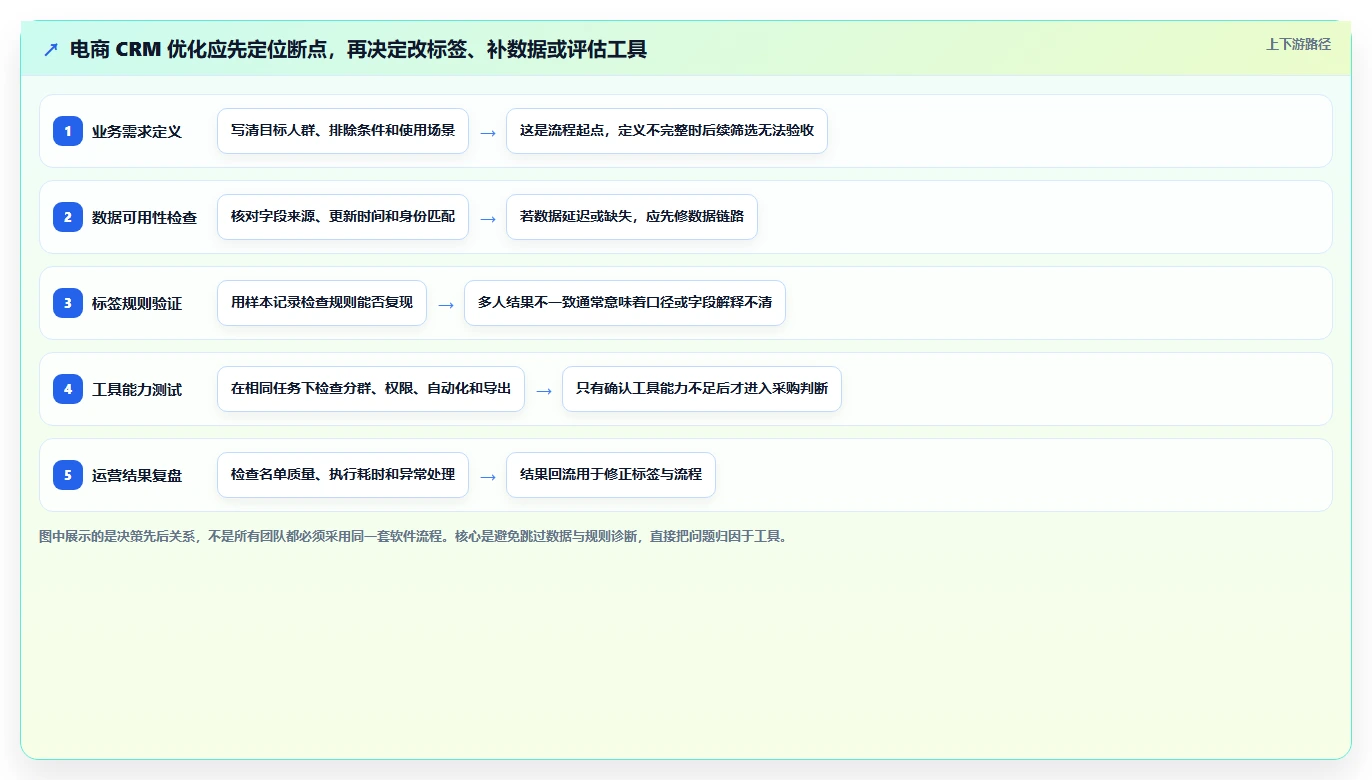Image resolution: width=1372 pixels, height=780 pixels.
Task: Click the 上下游路径 label
Action: tap(1298, 44)
